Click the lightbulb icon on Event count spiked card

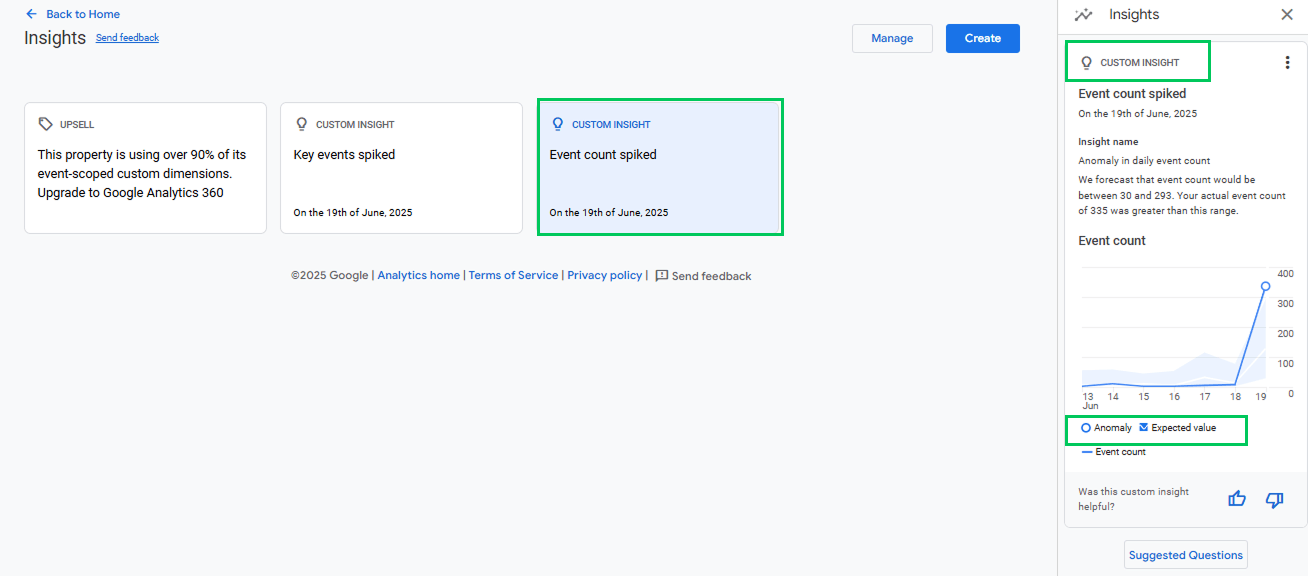click(x=557, y=124)
